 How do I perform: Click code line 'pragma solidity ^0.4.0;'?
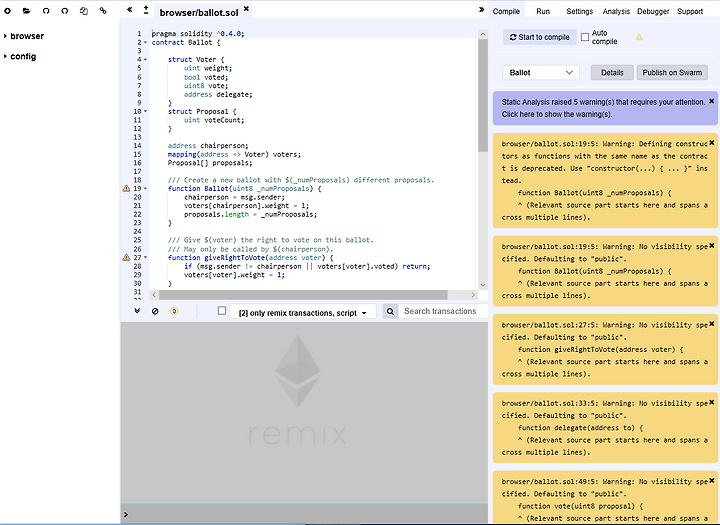198,34
